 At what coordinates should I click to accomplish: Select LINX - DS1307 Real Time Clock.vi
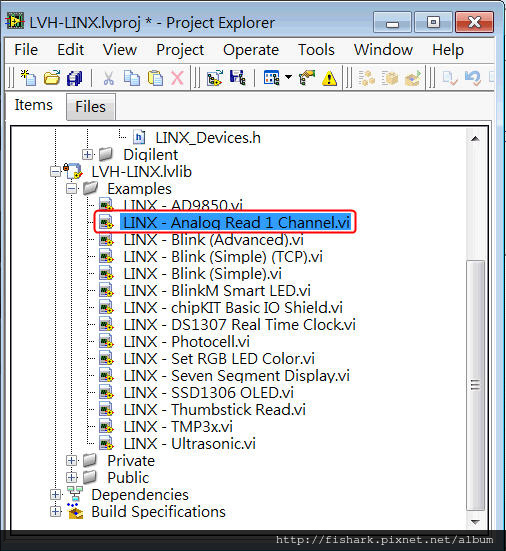pos(240,325)
